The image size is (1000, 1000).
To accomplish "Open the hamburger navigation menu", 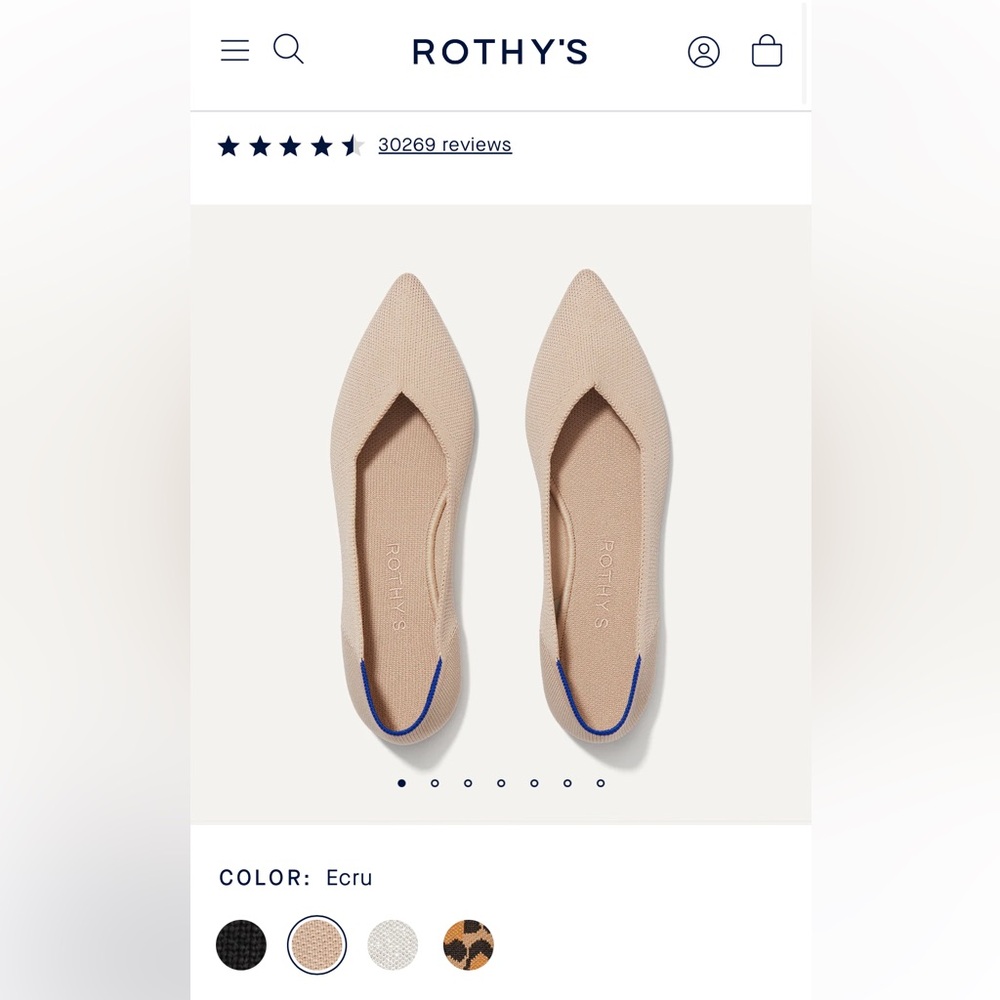I will [235, 49].
